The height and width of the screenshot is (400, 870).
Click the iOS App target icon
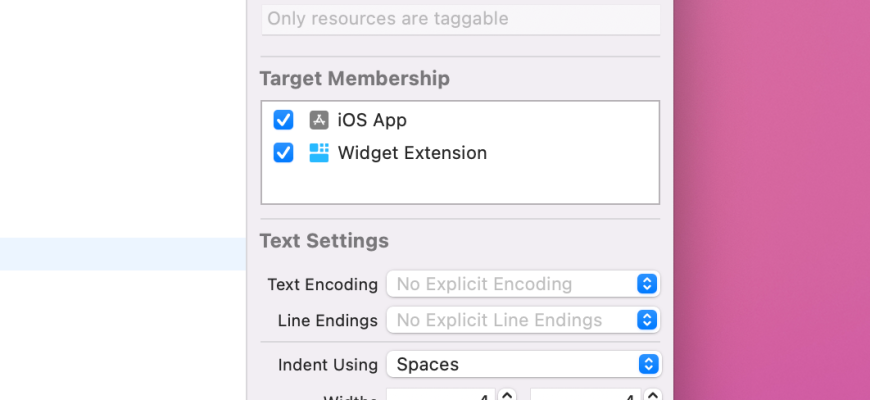tap(319, 120)
